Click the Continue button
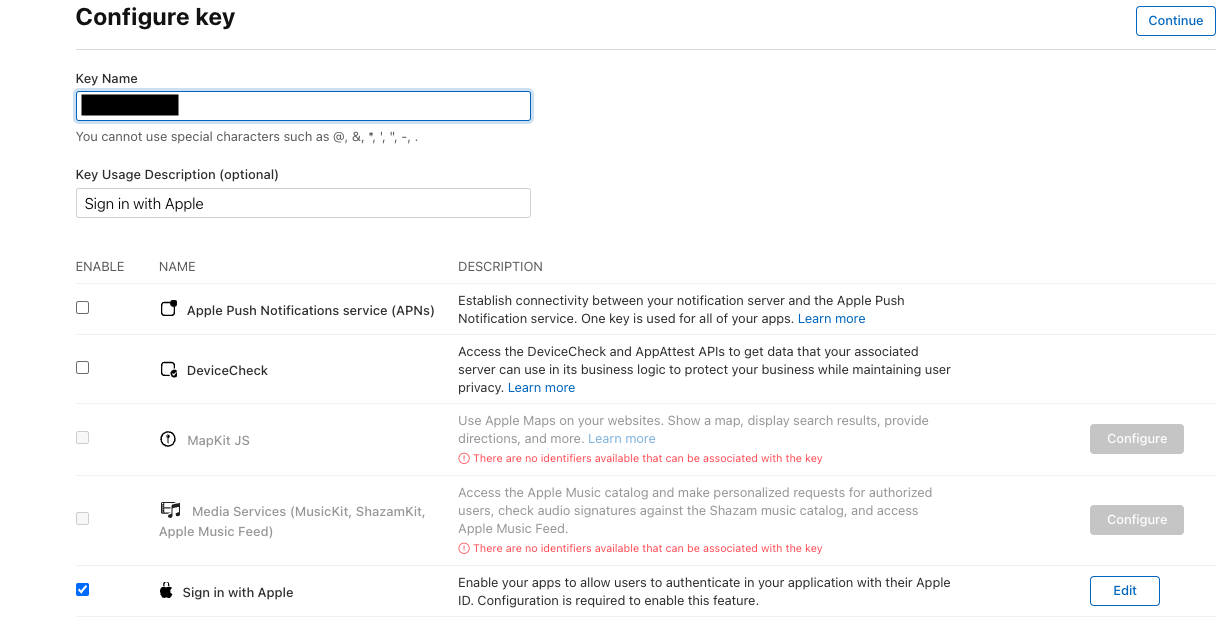This screenshot has width=1226, height=622. coord(1175,21)
